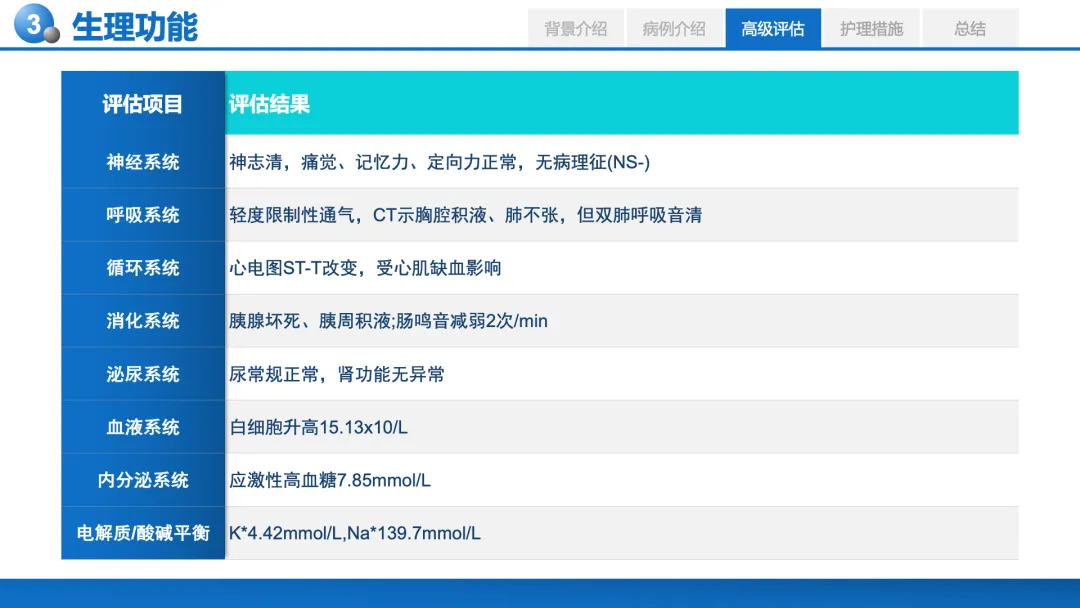This screenshot has height=608, width=1080.
Task: Click the number 3 section badge icon
Action: pyautogui.click(x=36, y=24)
